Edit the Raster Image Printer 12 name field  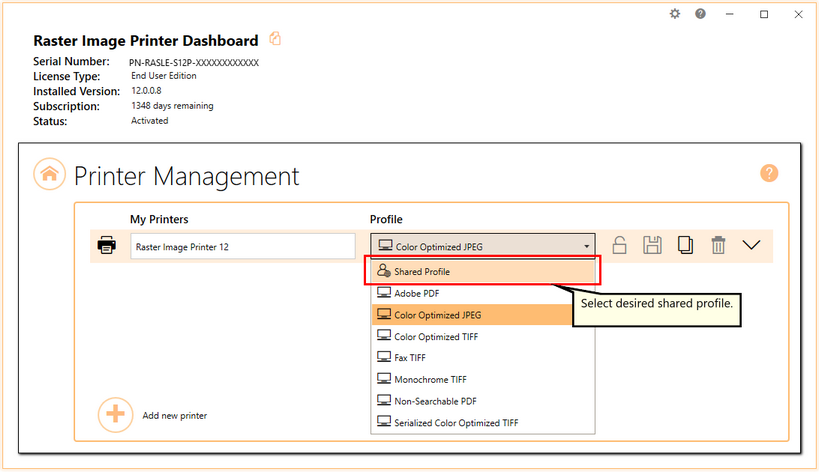coord(243,246)
